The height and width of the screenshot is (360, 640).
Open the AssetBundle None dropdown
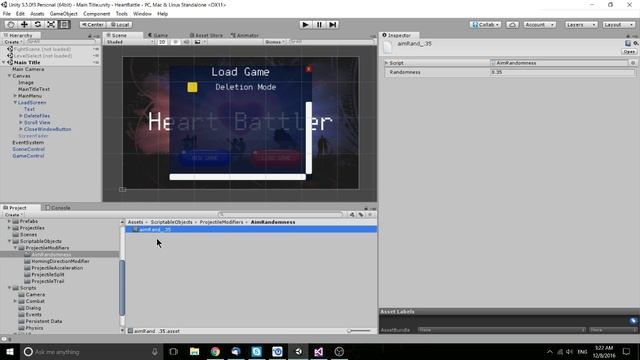[x=502, y=330]
